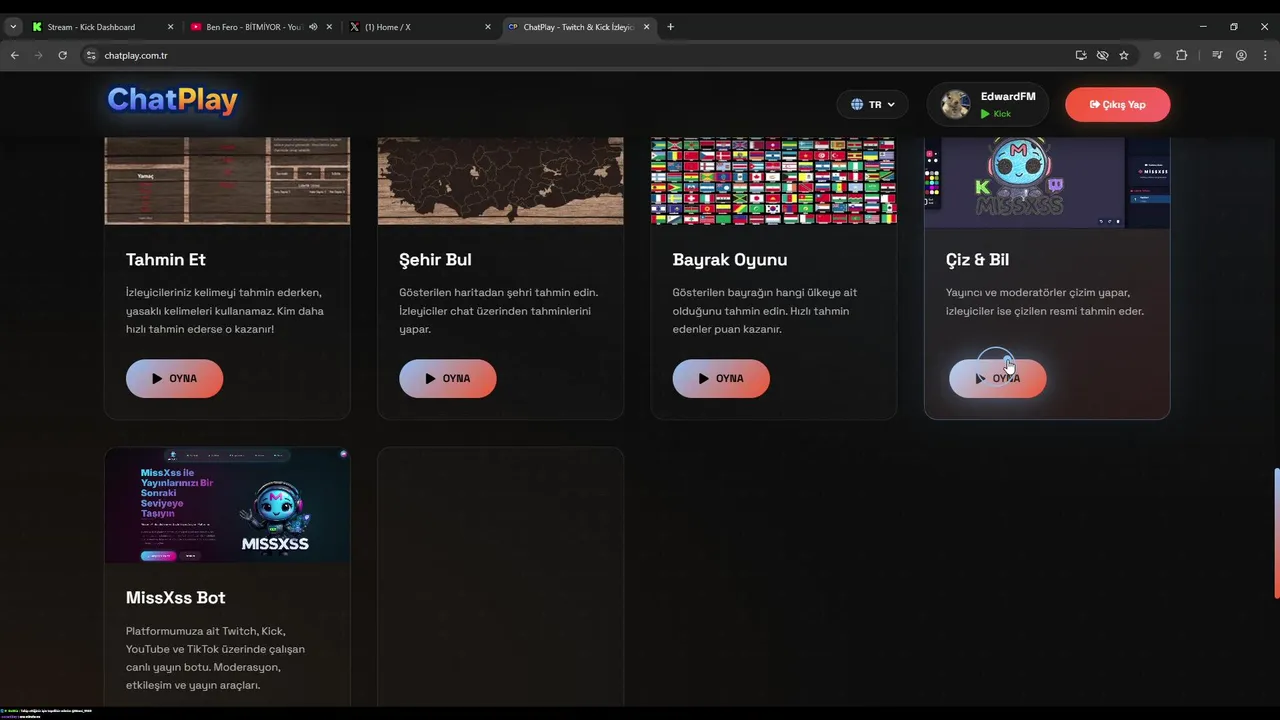Click the Kick favicon on Stream tab
The height and width of the screenshot is (720, 1280).
[37, 27]
